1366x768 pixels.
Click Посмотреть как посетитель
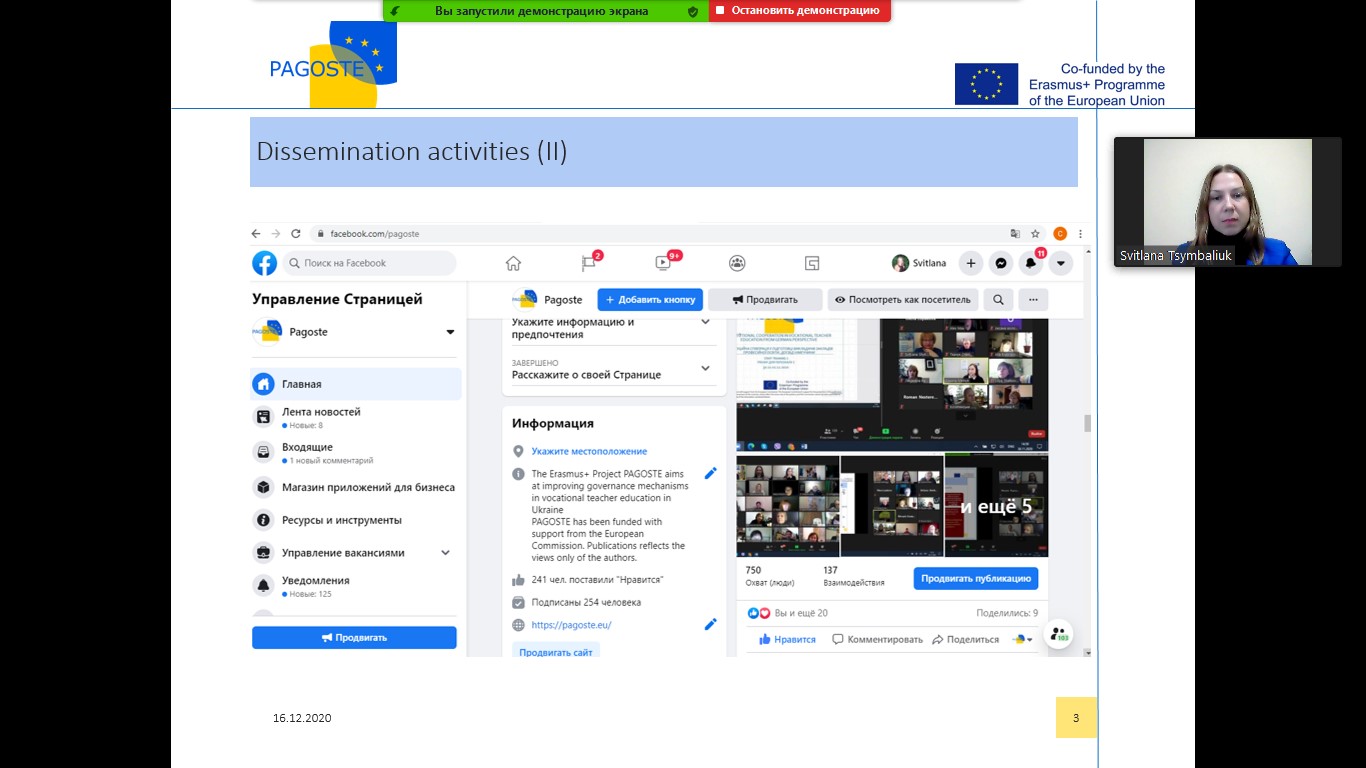(903, 299)
